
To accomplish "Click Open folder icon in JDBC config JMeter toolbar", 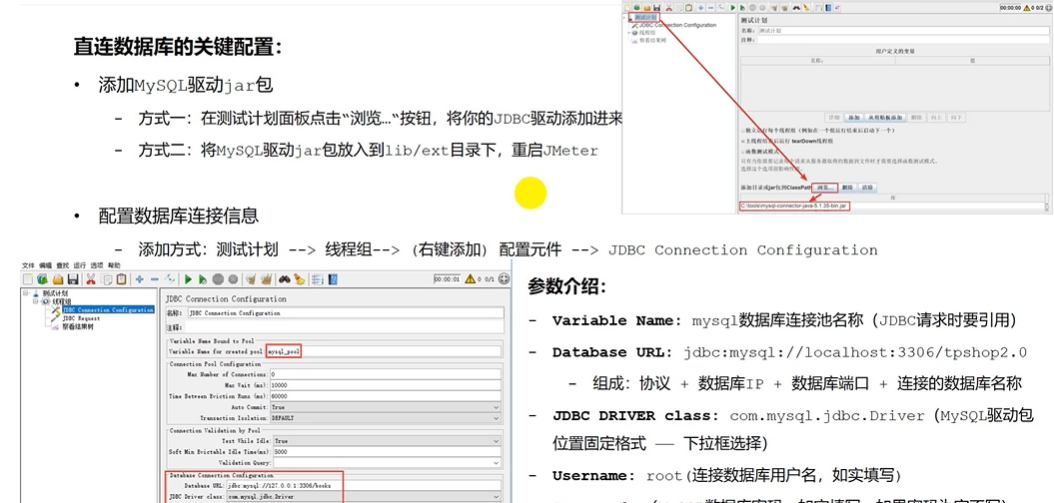I will [x=58, y=280].
